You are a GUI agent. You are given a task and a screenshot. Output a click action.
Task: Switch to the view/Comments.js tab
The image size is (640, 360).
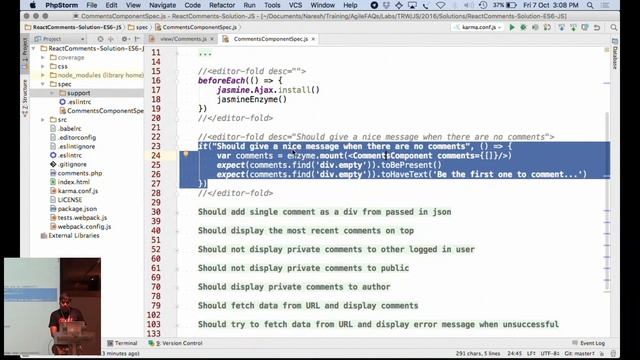183,39
